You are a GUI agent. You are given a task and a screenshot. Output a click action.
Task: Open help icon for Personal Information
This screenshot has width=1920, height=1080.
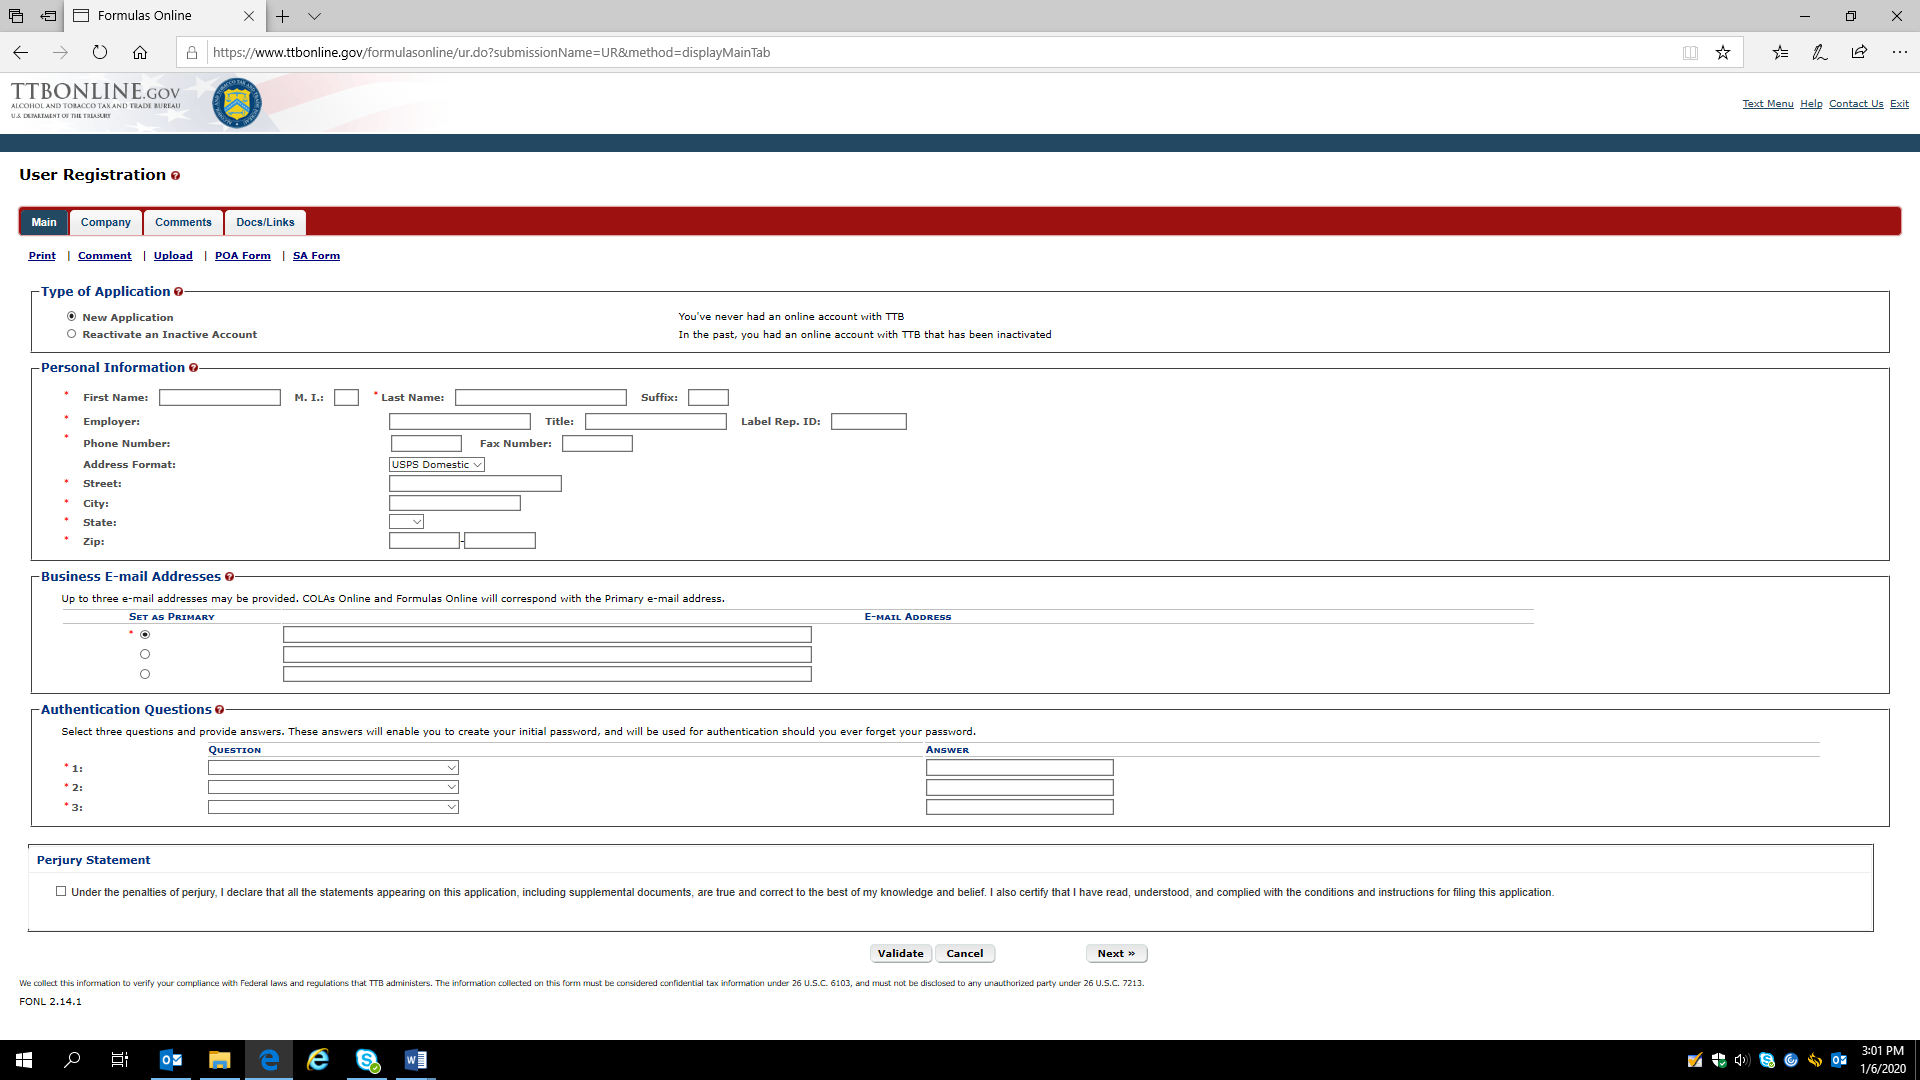click(193, 368)
